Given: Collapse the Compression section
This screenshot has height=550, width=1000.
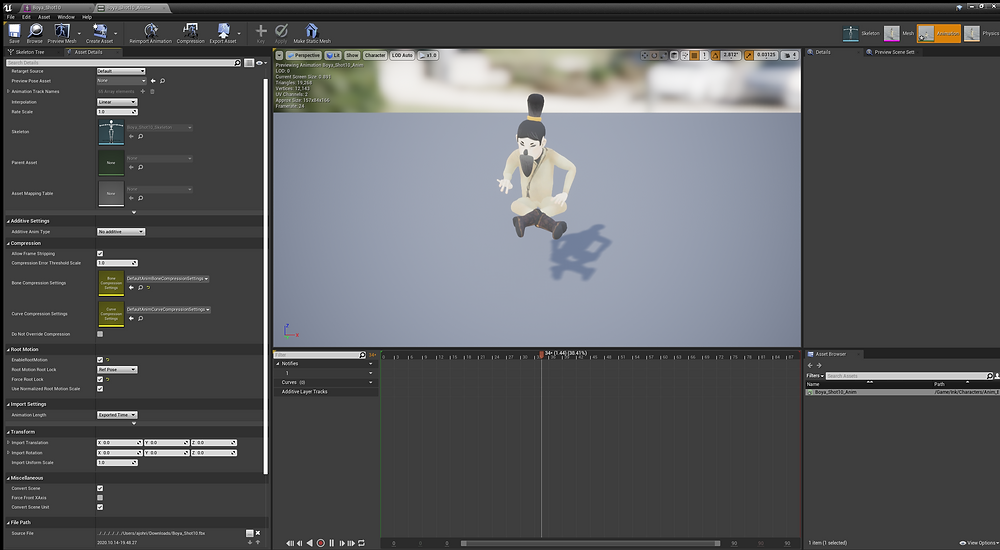Looking at the screenshot, I should [x=8, y=243].
